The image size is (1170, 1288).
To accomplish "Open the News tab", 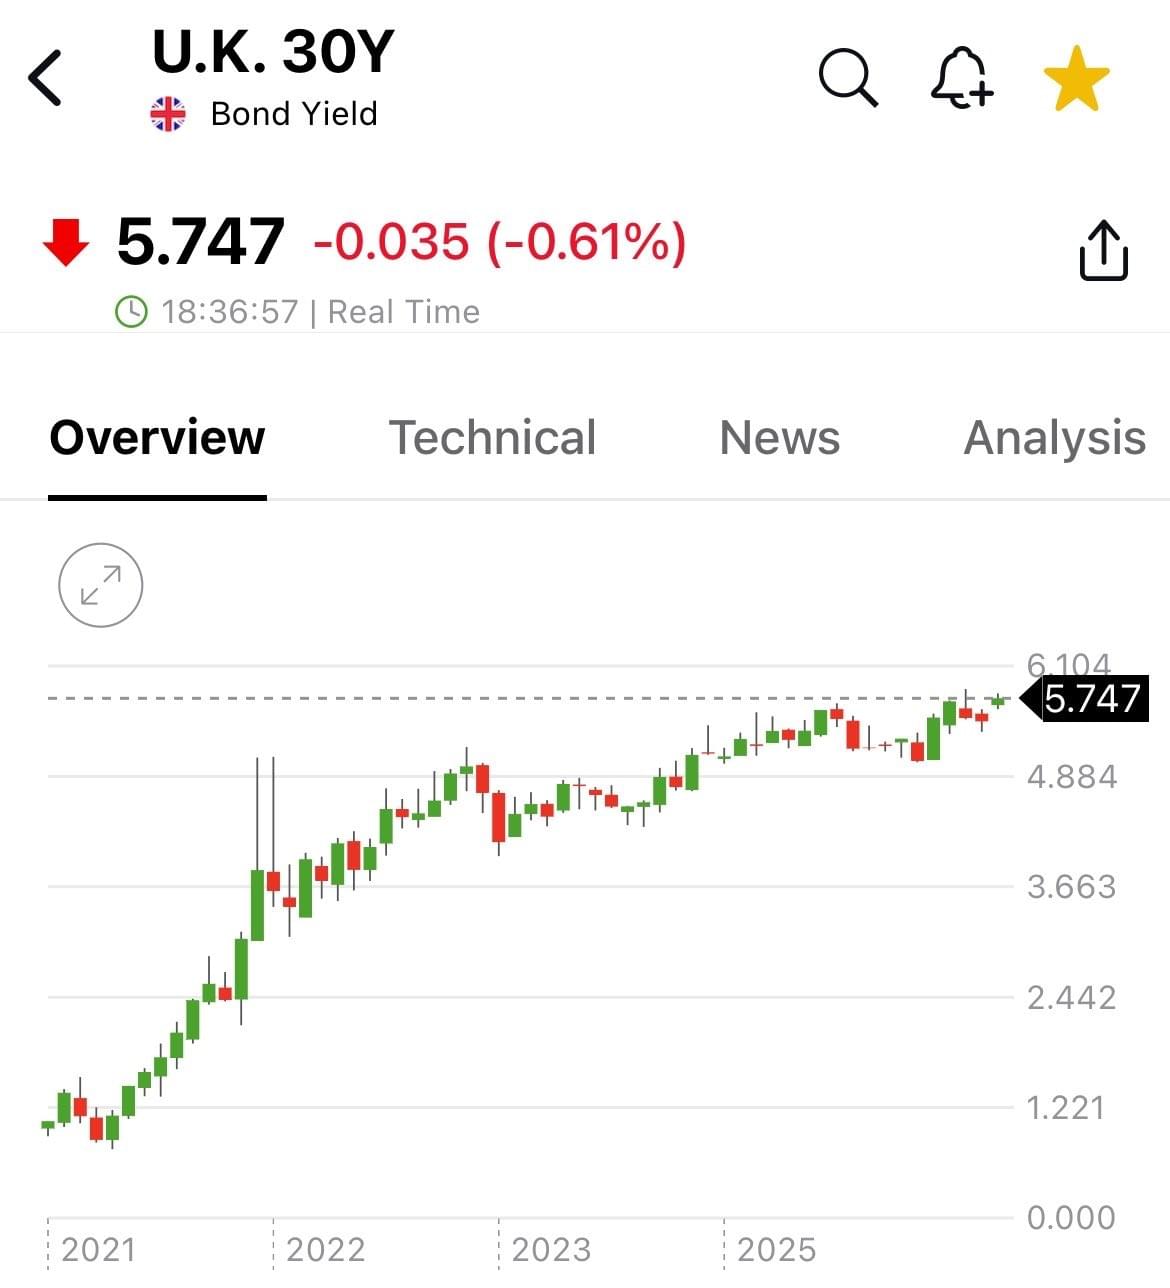I will click(780, 438).
